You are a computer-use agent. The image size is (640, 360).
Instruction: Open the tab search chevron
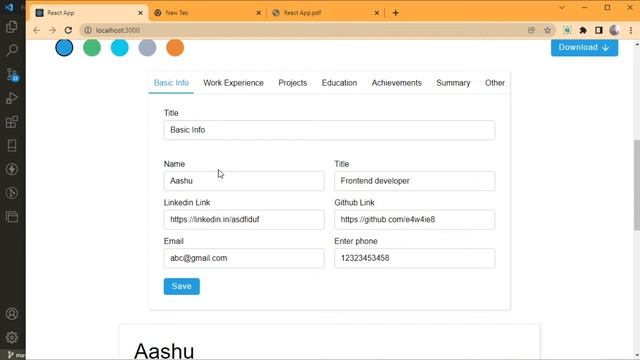[x=562, y=8]
